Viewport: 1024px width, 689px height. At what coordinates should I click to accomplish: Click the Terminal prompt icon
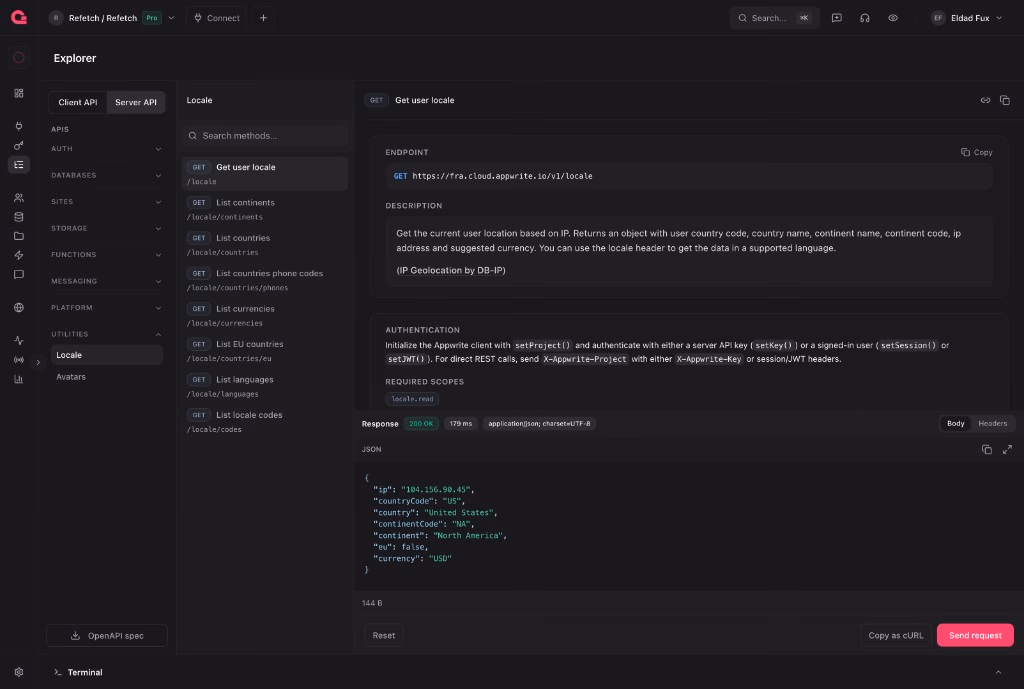pyautogui.click(x=57, y=672)
